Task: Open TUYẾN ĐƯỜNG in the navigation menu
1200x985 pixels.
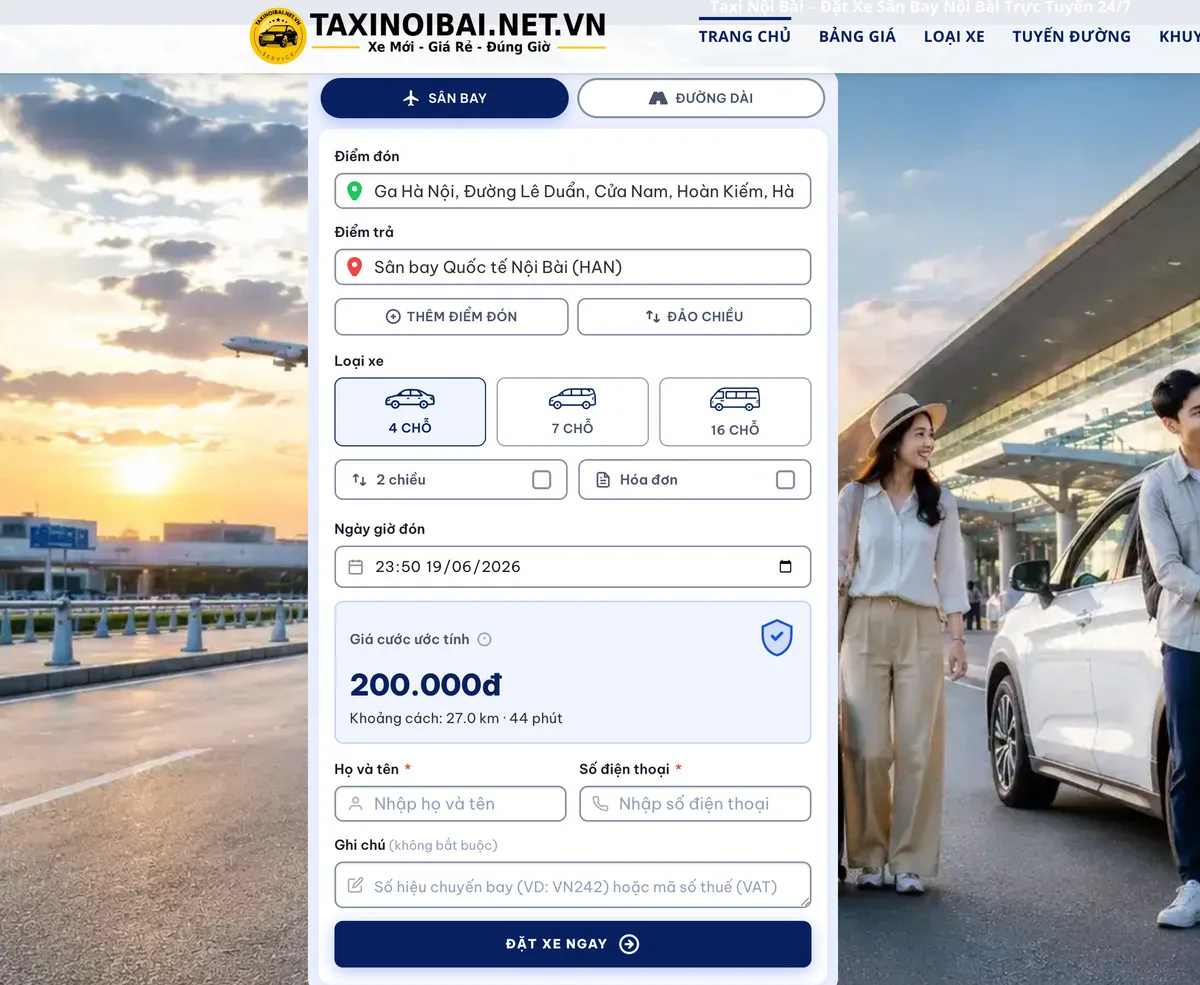Action: 1071,36
